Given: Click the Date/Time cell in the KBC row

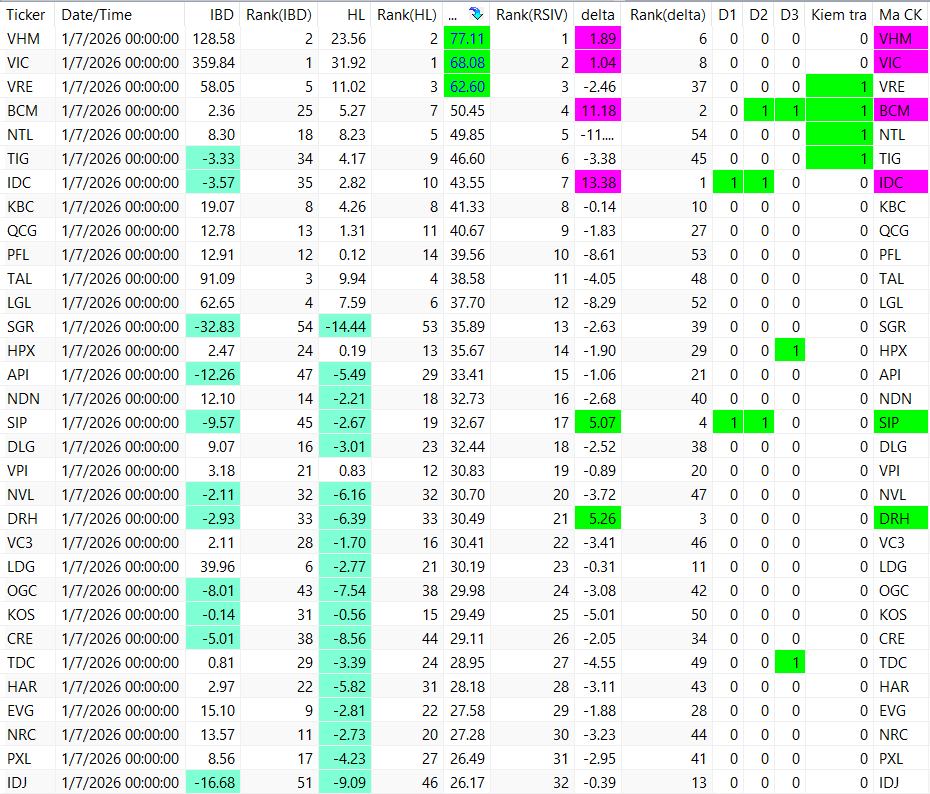Looking at the screenshot, I should (x=120, y=207).
